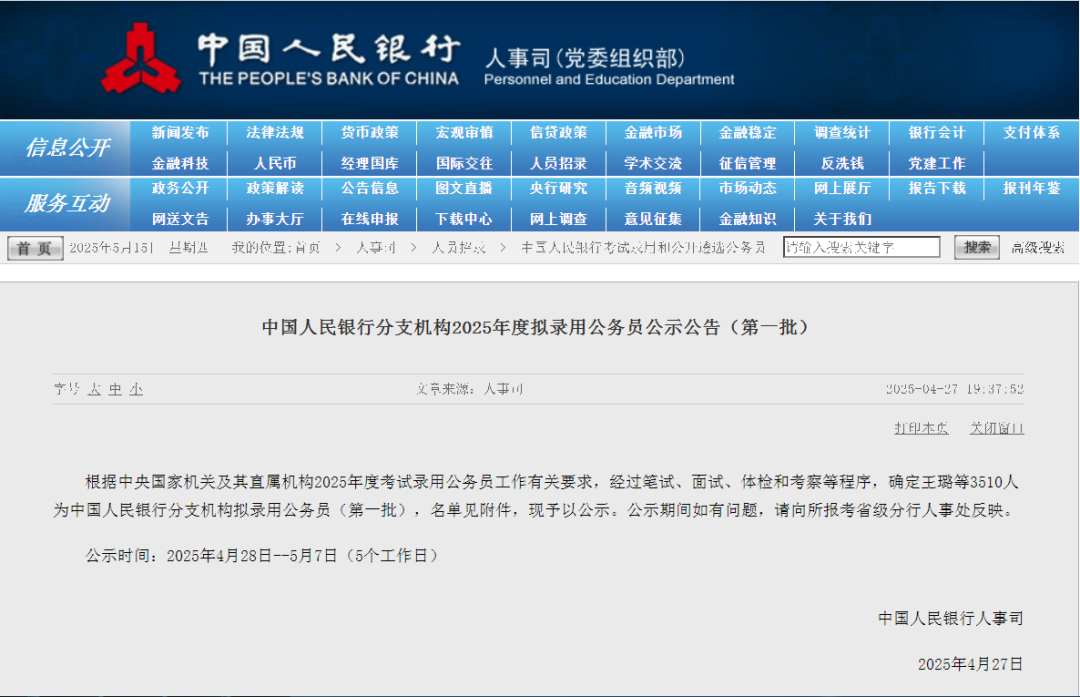Viewport: 1080px width, 697px height.
Task: Set font size to 大
Action: pyautogui.click(x=94, y=390)
